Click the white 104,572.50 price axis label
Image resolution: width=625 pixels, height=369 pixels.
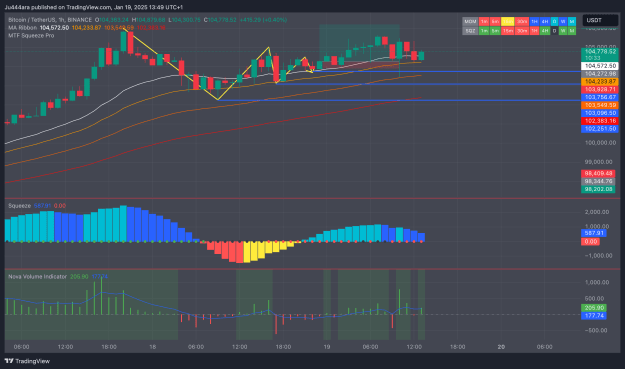tap(600, 66)
